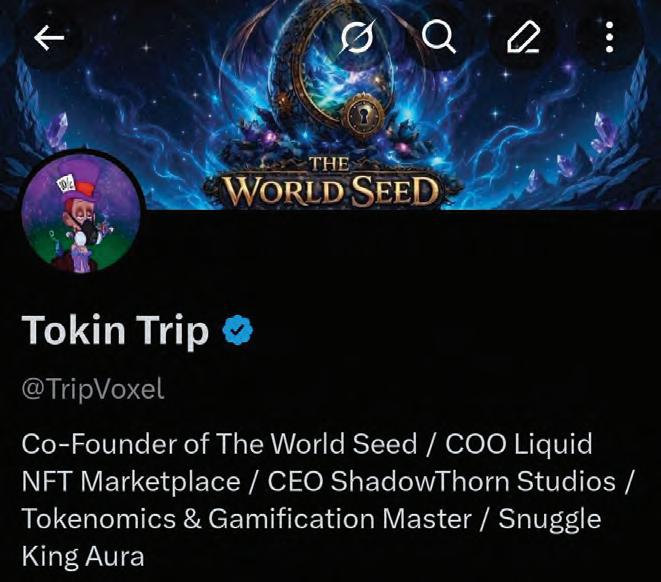This screenshot has width=661, height=582.
Task: Open Grok via the slashed-circle icon
Action: click(355, 38)
